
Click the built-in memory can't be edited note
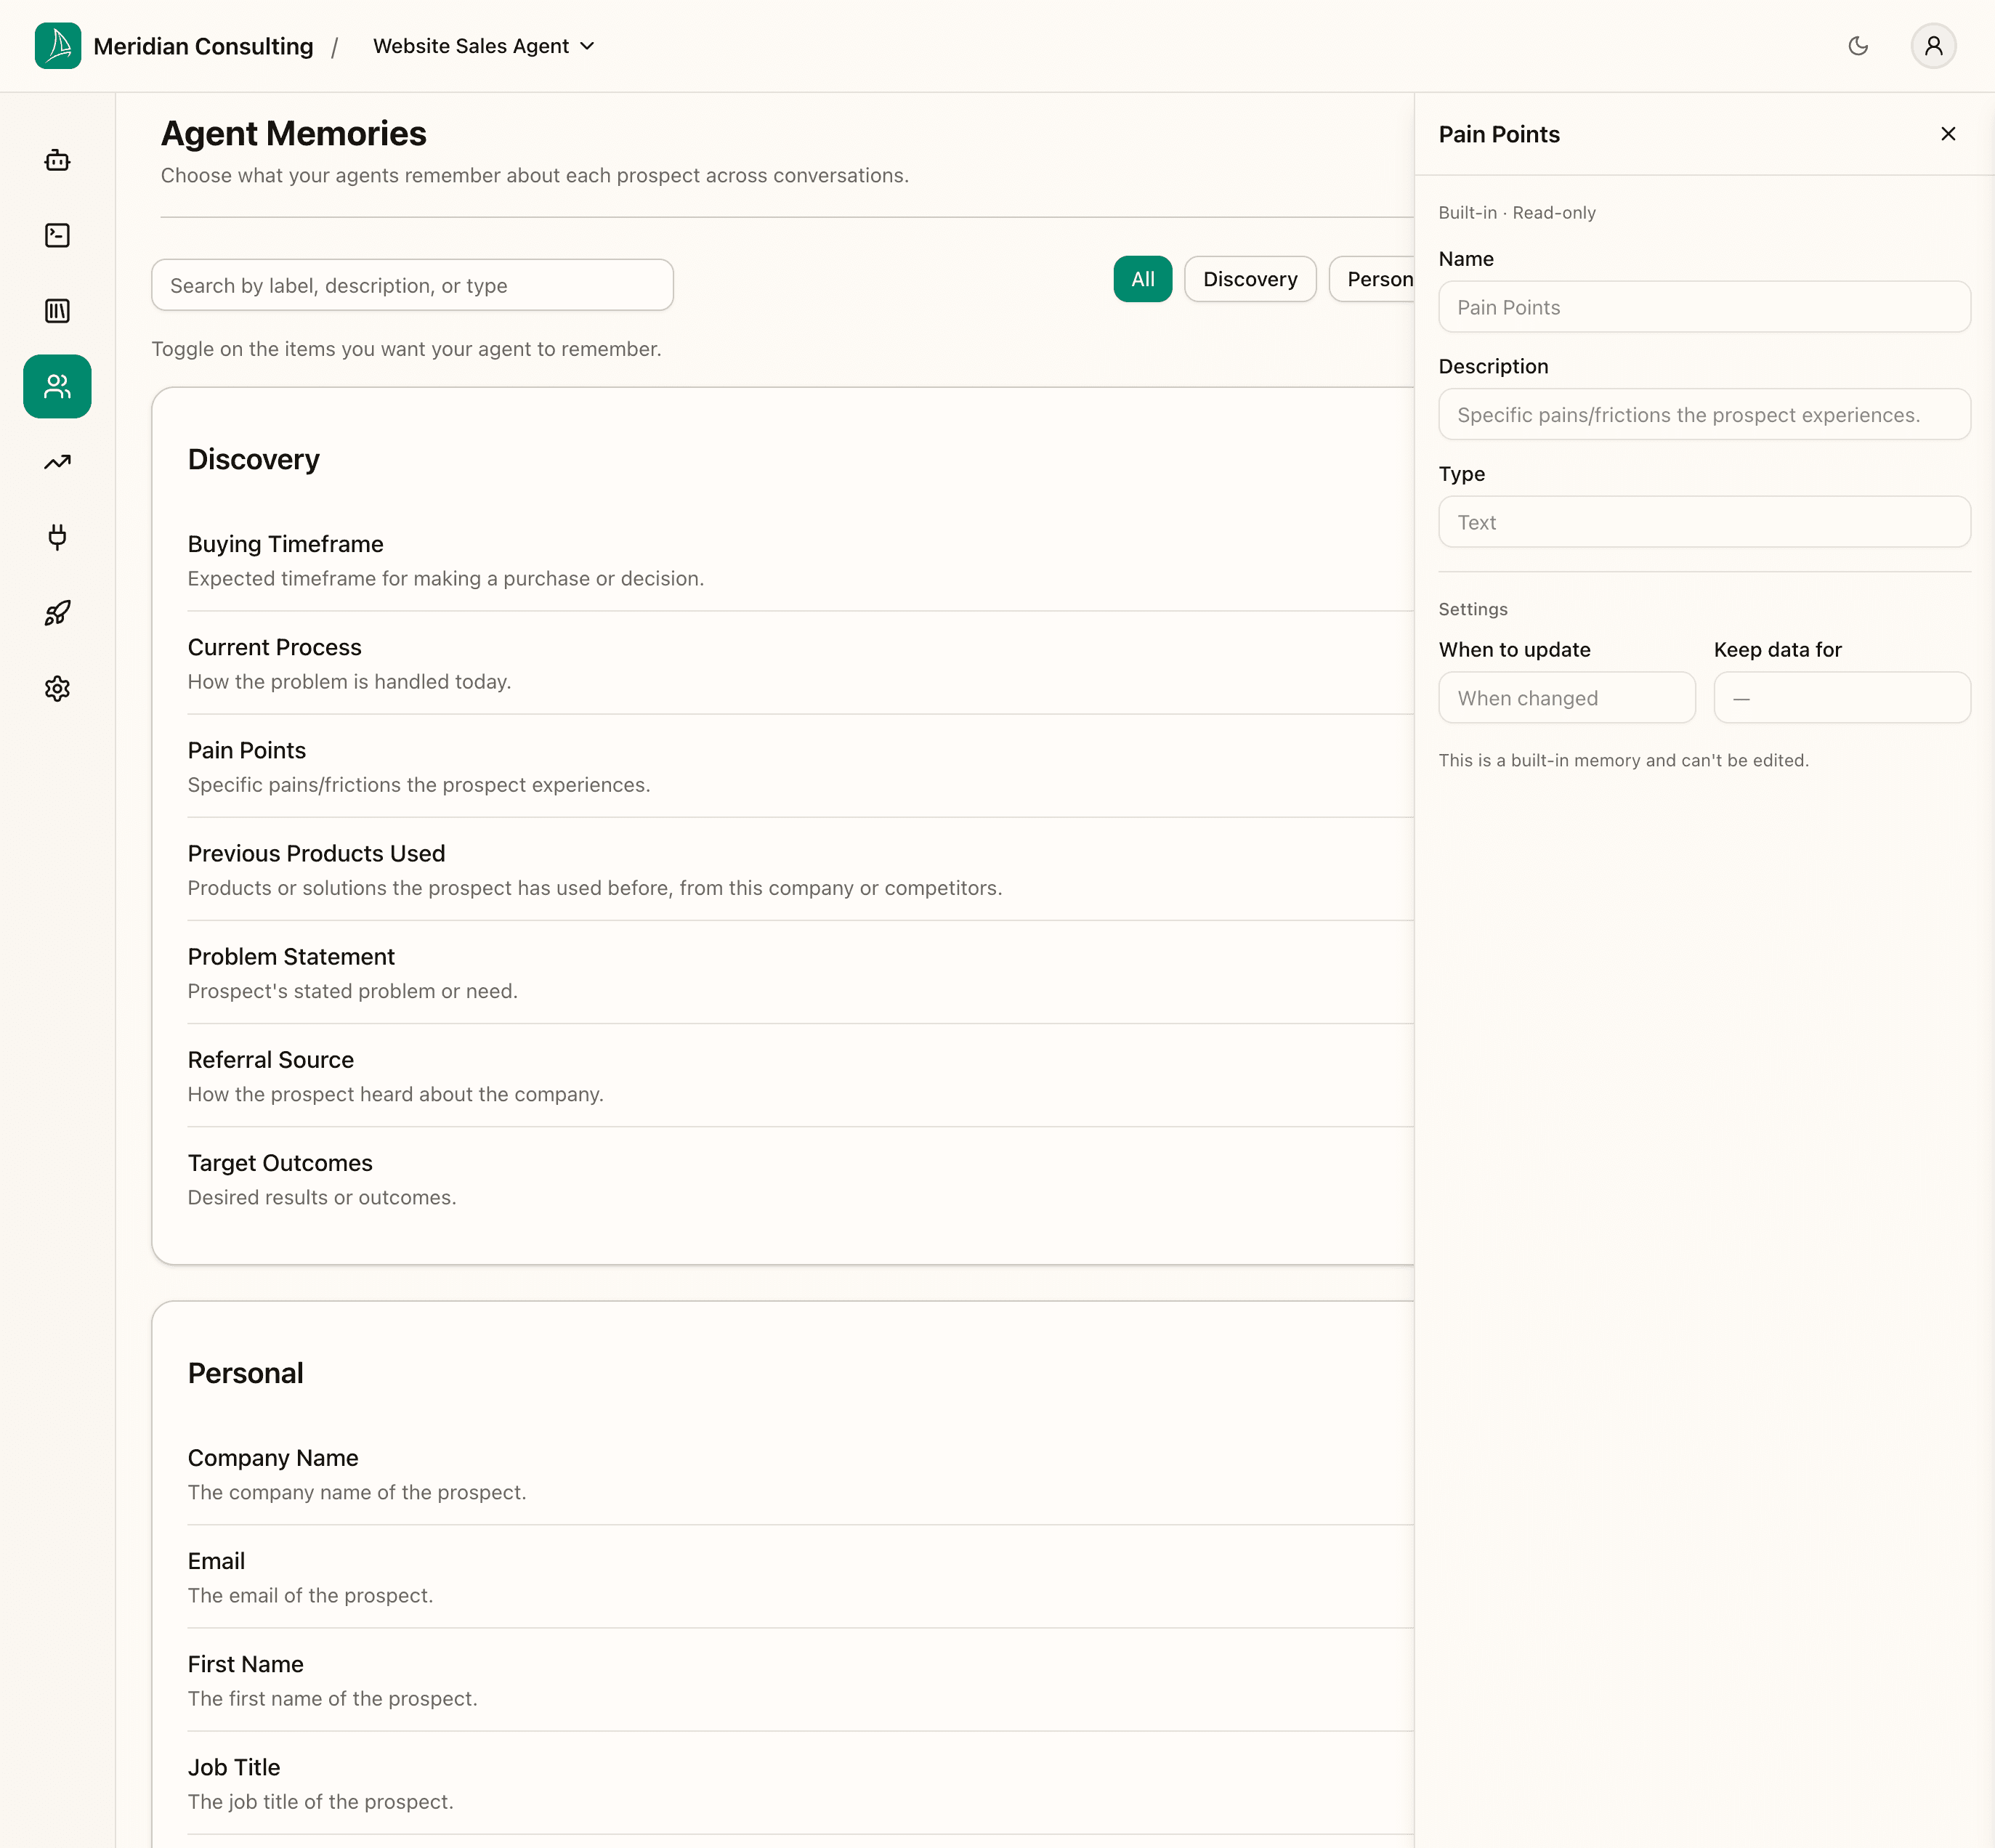1624,760
